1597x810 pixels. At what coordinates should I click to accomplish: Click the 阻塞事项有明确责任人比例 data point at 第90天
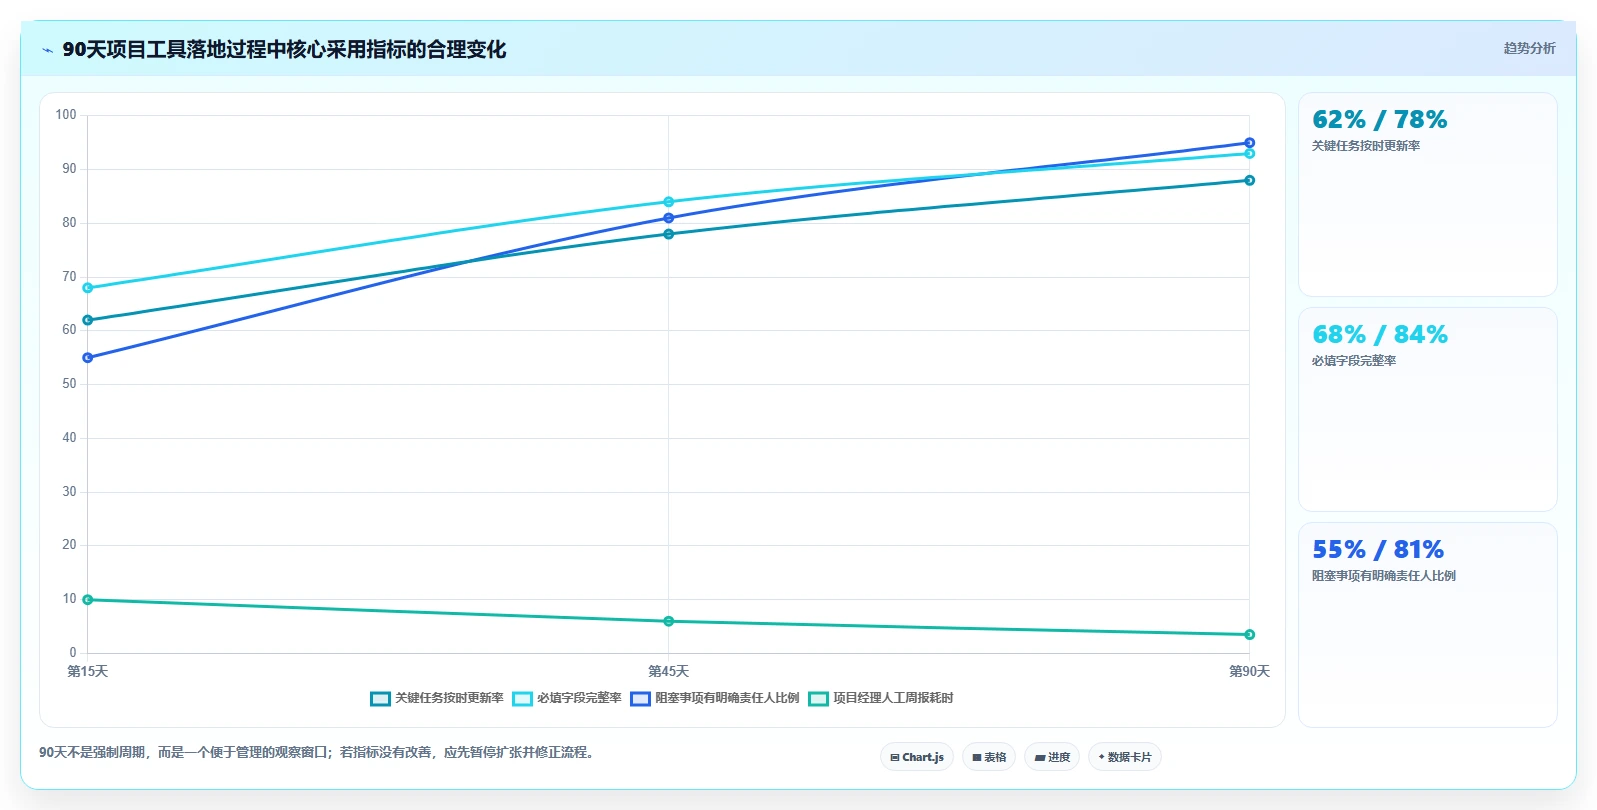pos(1250,143)
